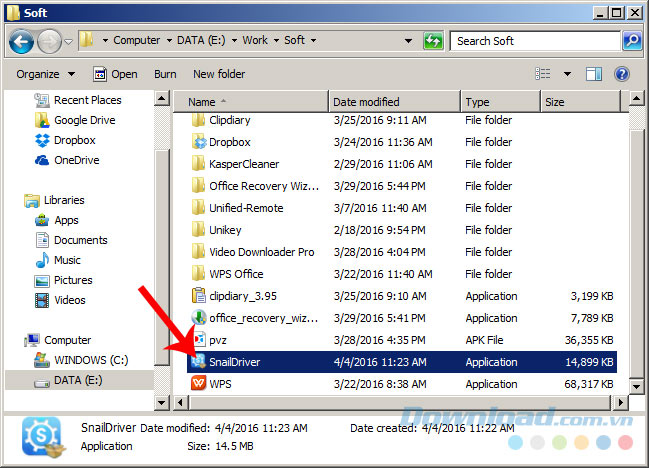Viewport: 649px width, 468px height.
Task: Click SnailDriver large icon in details pane
Action: coord(43,438)
